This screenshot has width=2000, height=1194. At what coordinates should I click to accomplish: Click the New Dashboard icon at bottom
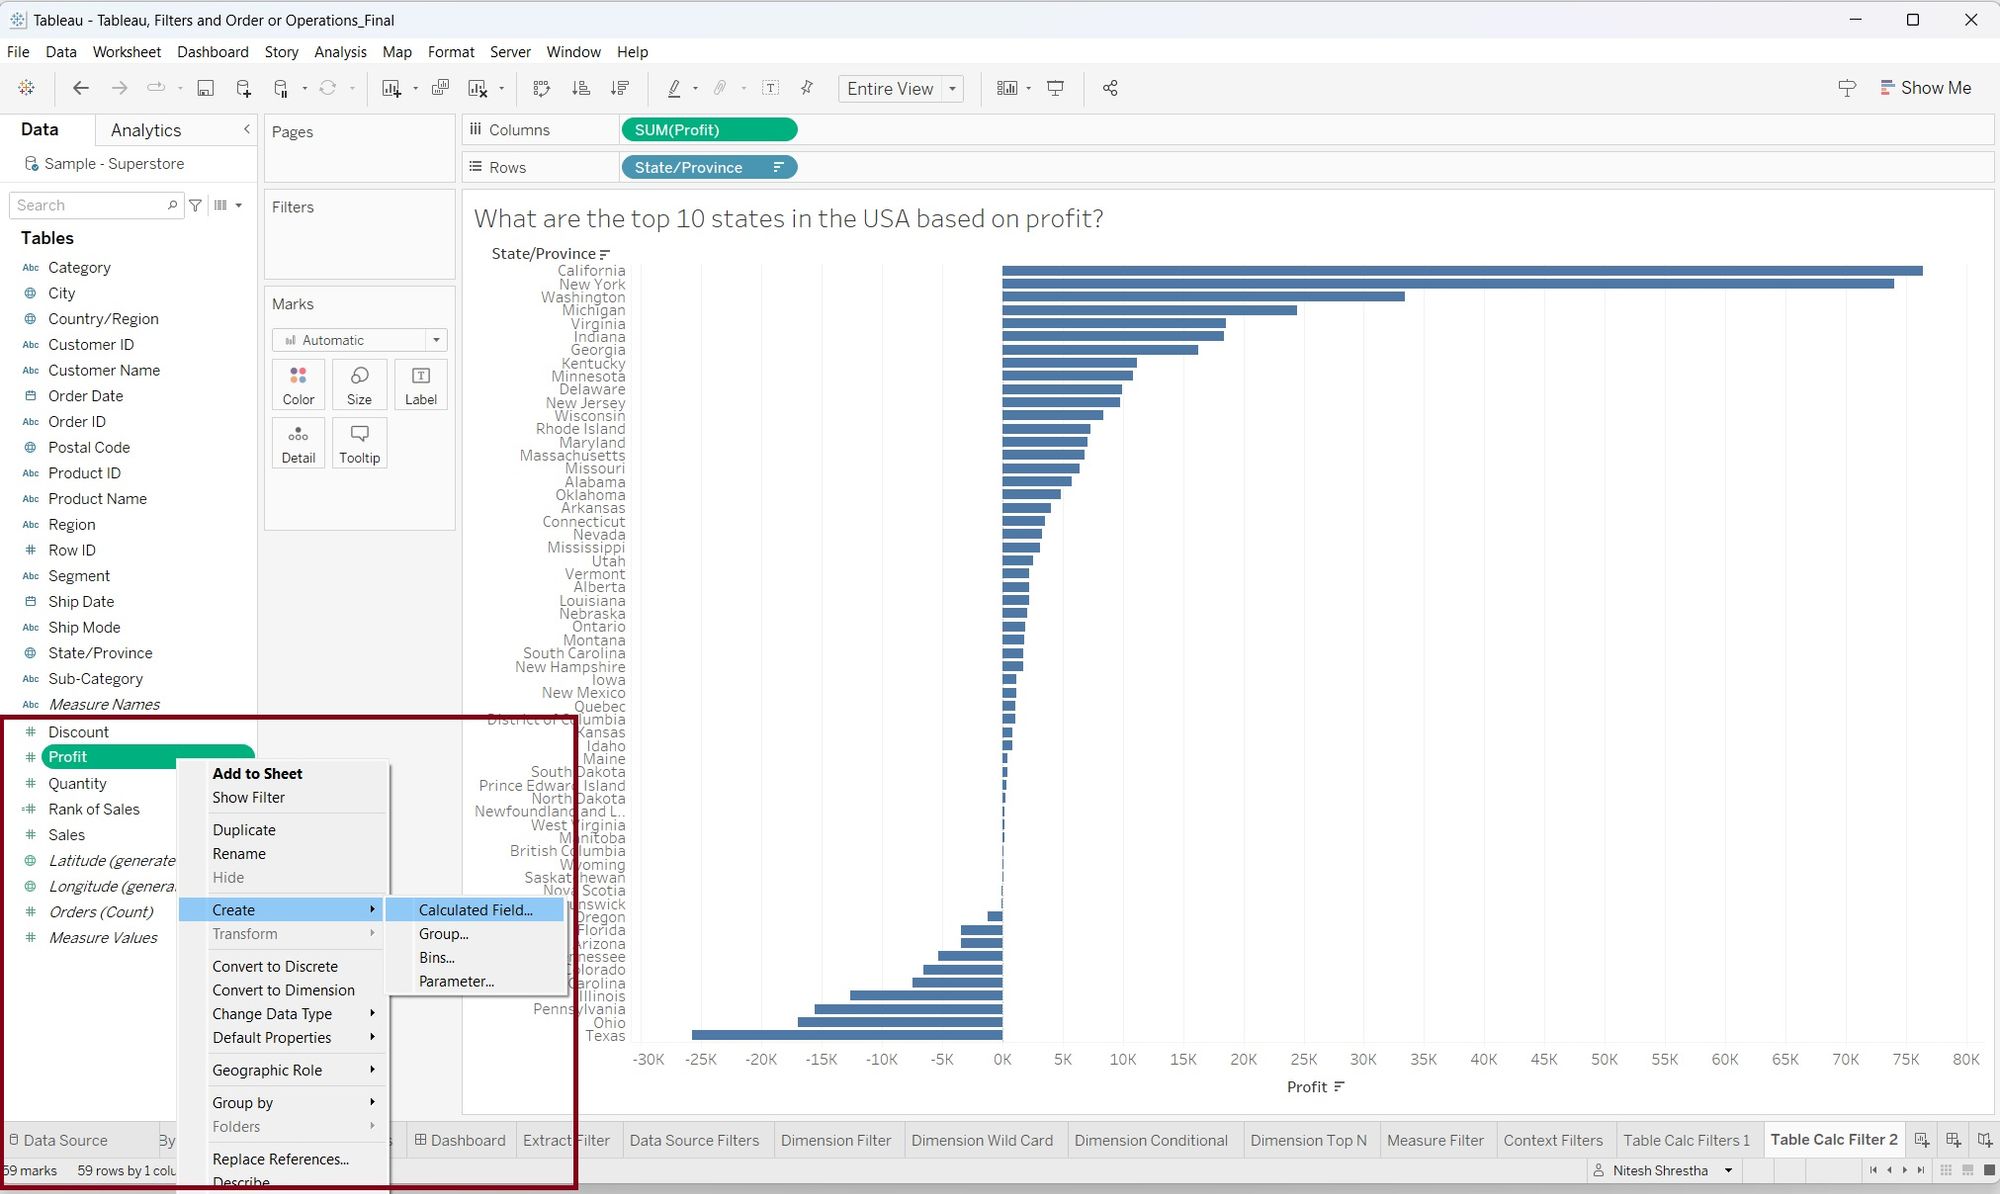(1953, 1140)
